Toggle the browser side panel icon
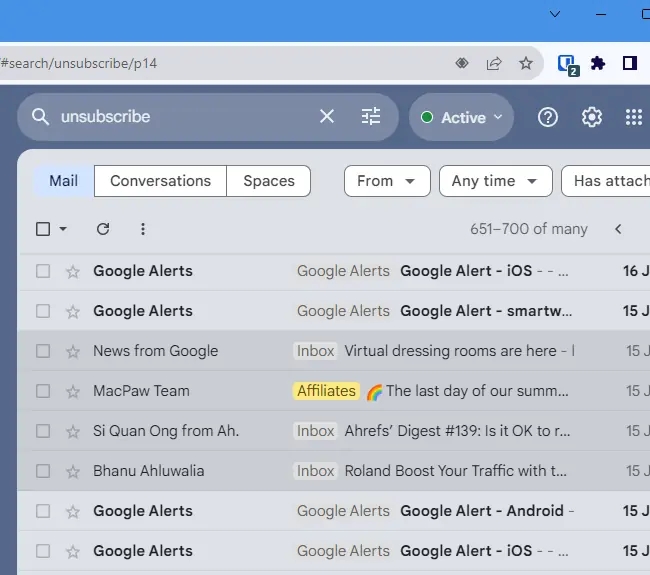The height and width of the screenshot is (575, 650). [x=630, y=63]
